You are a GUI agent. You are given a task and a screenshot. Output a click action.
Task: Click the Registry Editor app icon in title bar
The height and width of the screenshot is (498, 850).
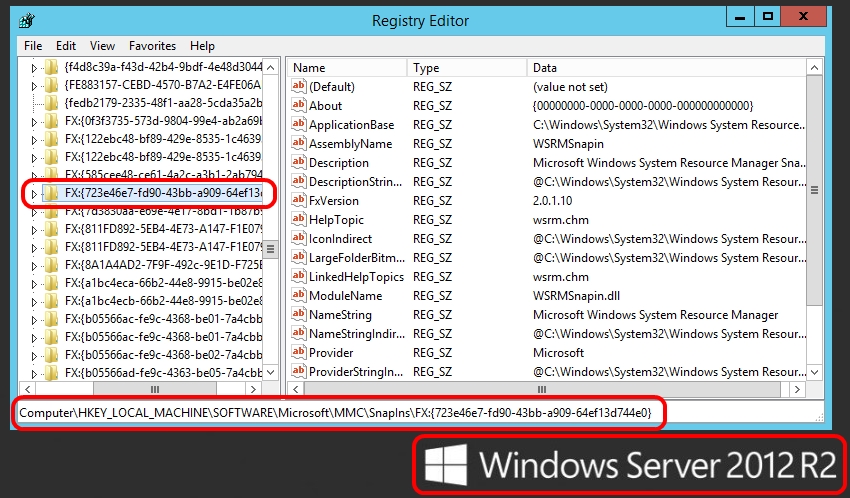(26, 21)
